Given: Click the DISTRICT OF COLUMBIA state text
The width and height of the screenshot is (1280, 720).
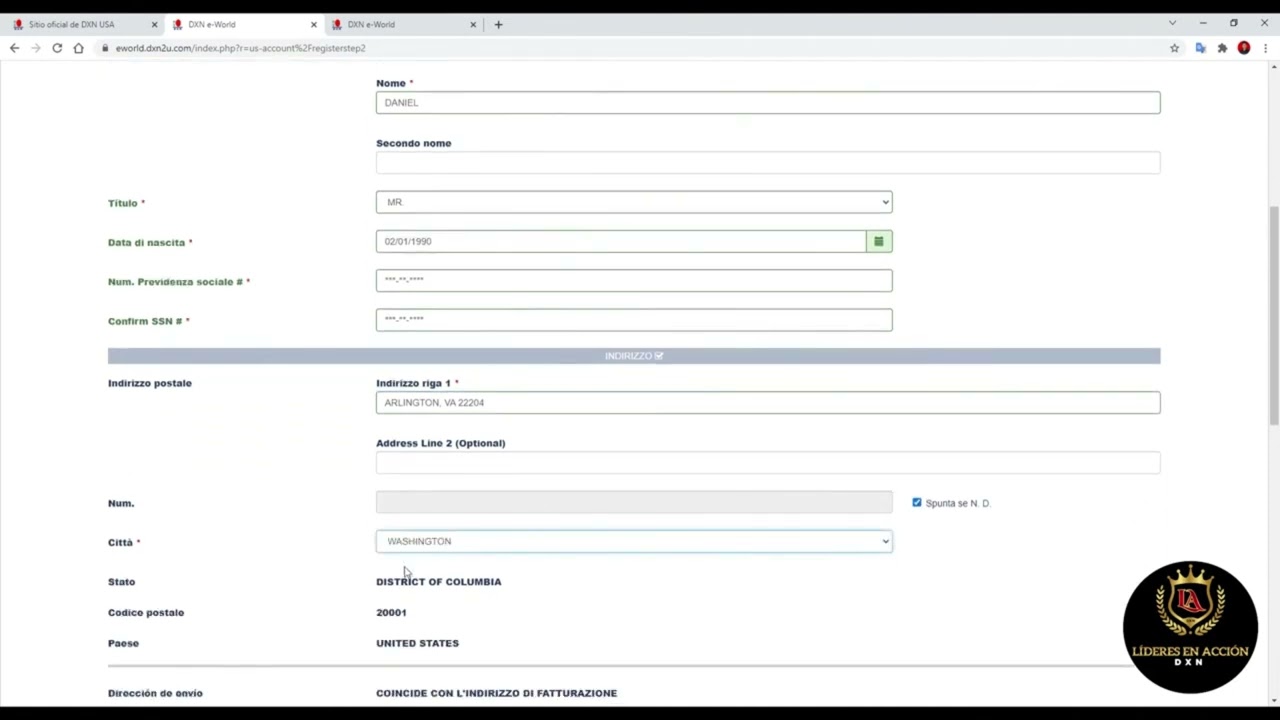Looking at the screenshot, I should pos(439,581).
